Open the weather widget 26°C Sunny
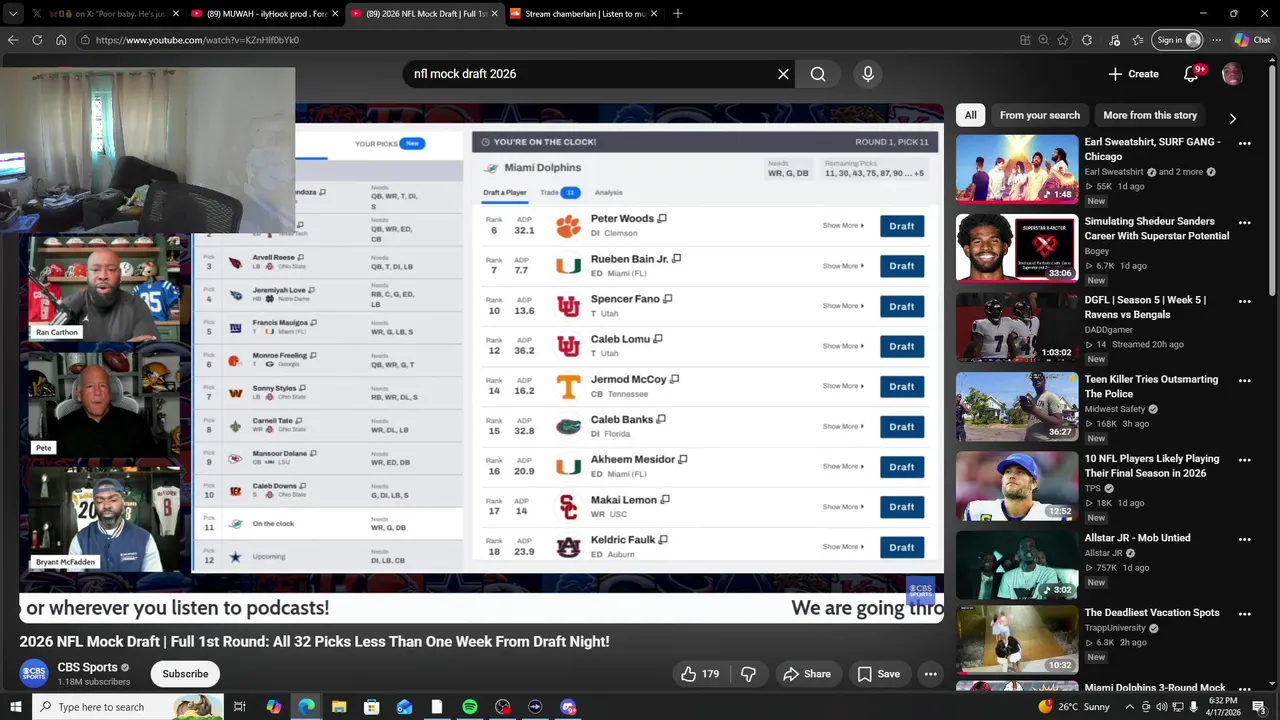The height and width of the screenshot is (720, 1280). [x=1074, y=707]
